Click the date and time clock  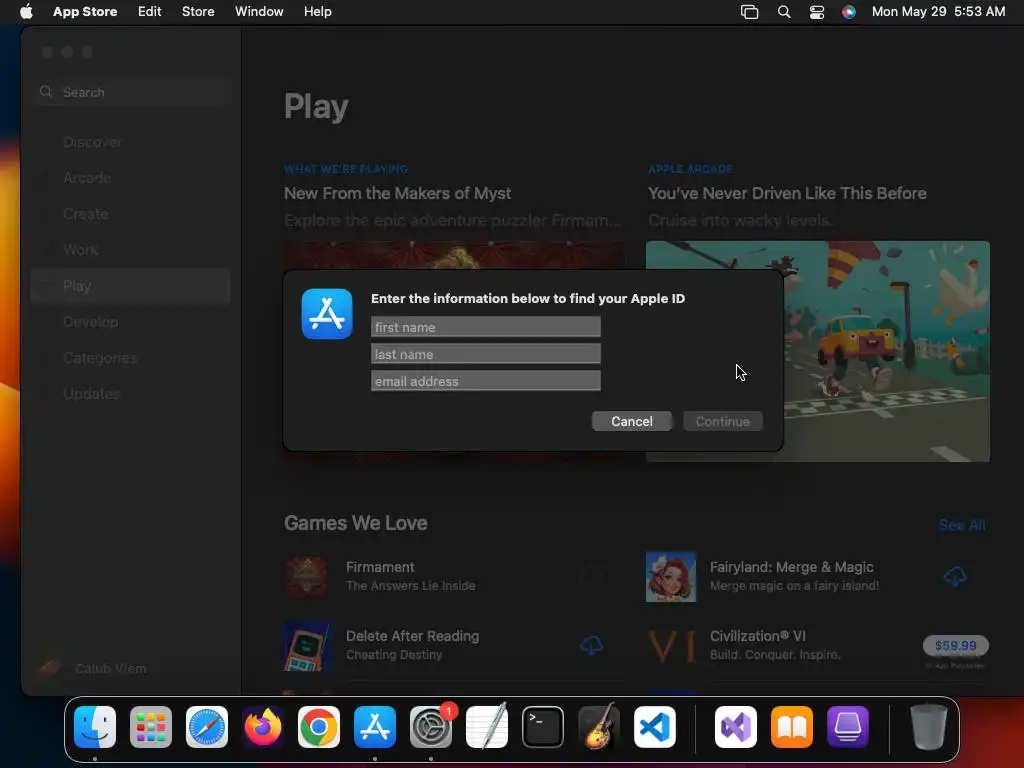938,11
